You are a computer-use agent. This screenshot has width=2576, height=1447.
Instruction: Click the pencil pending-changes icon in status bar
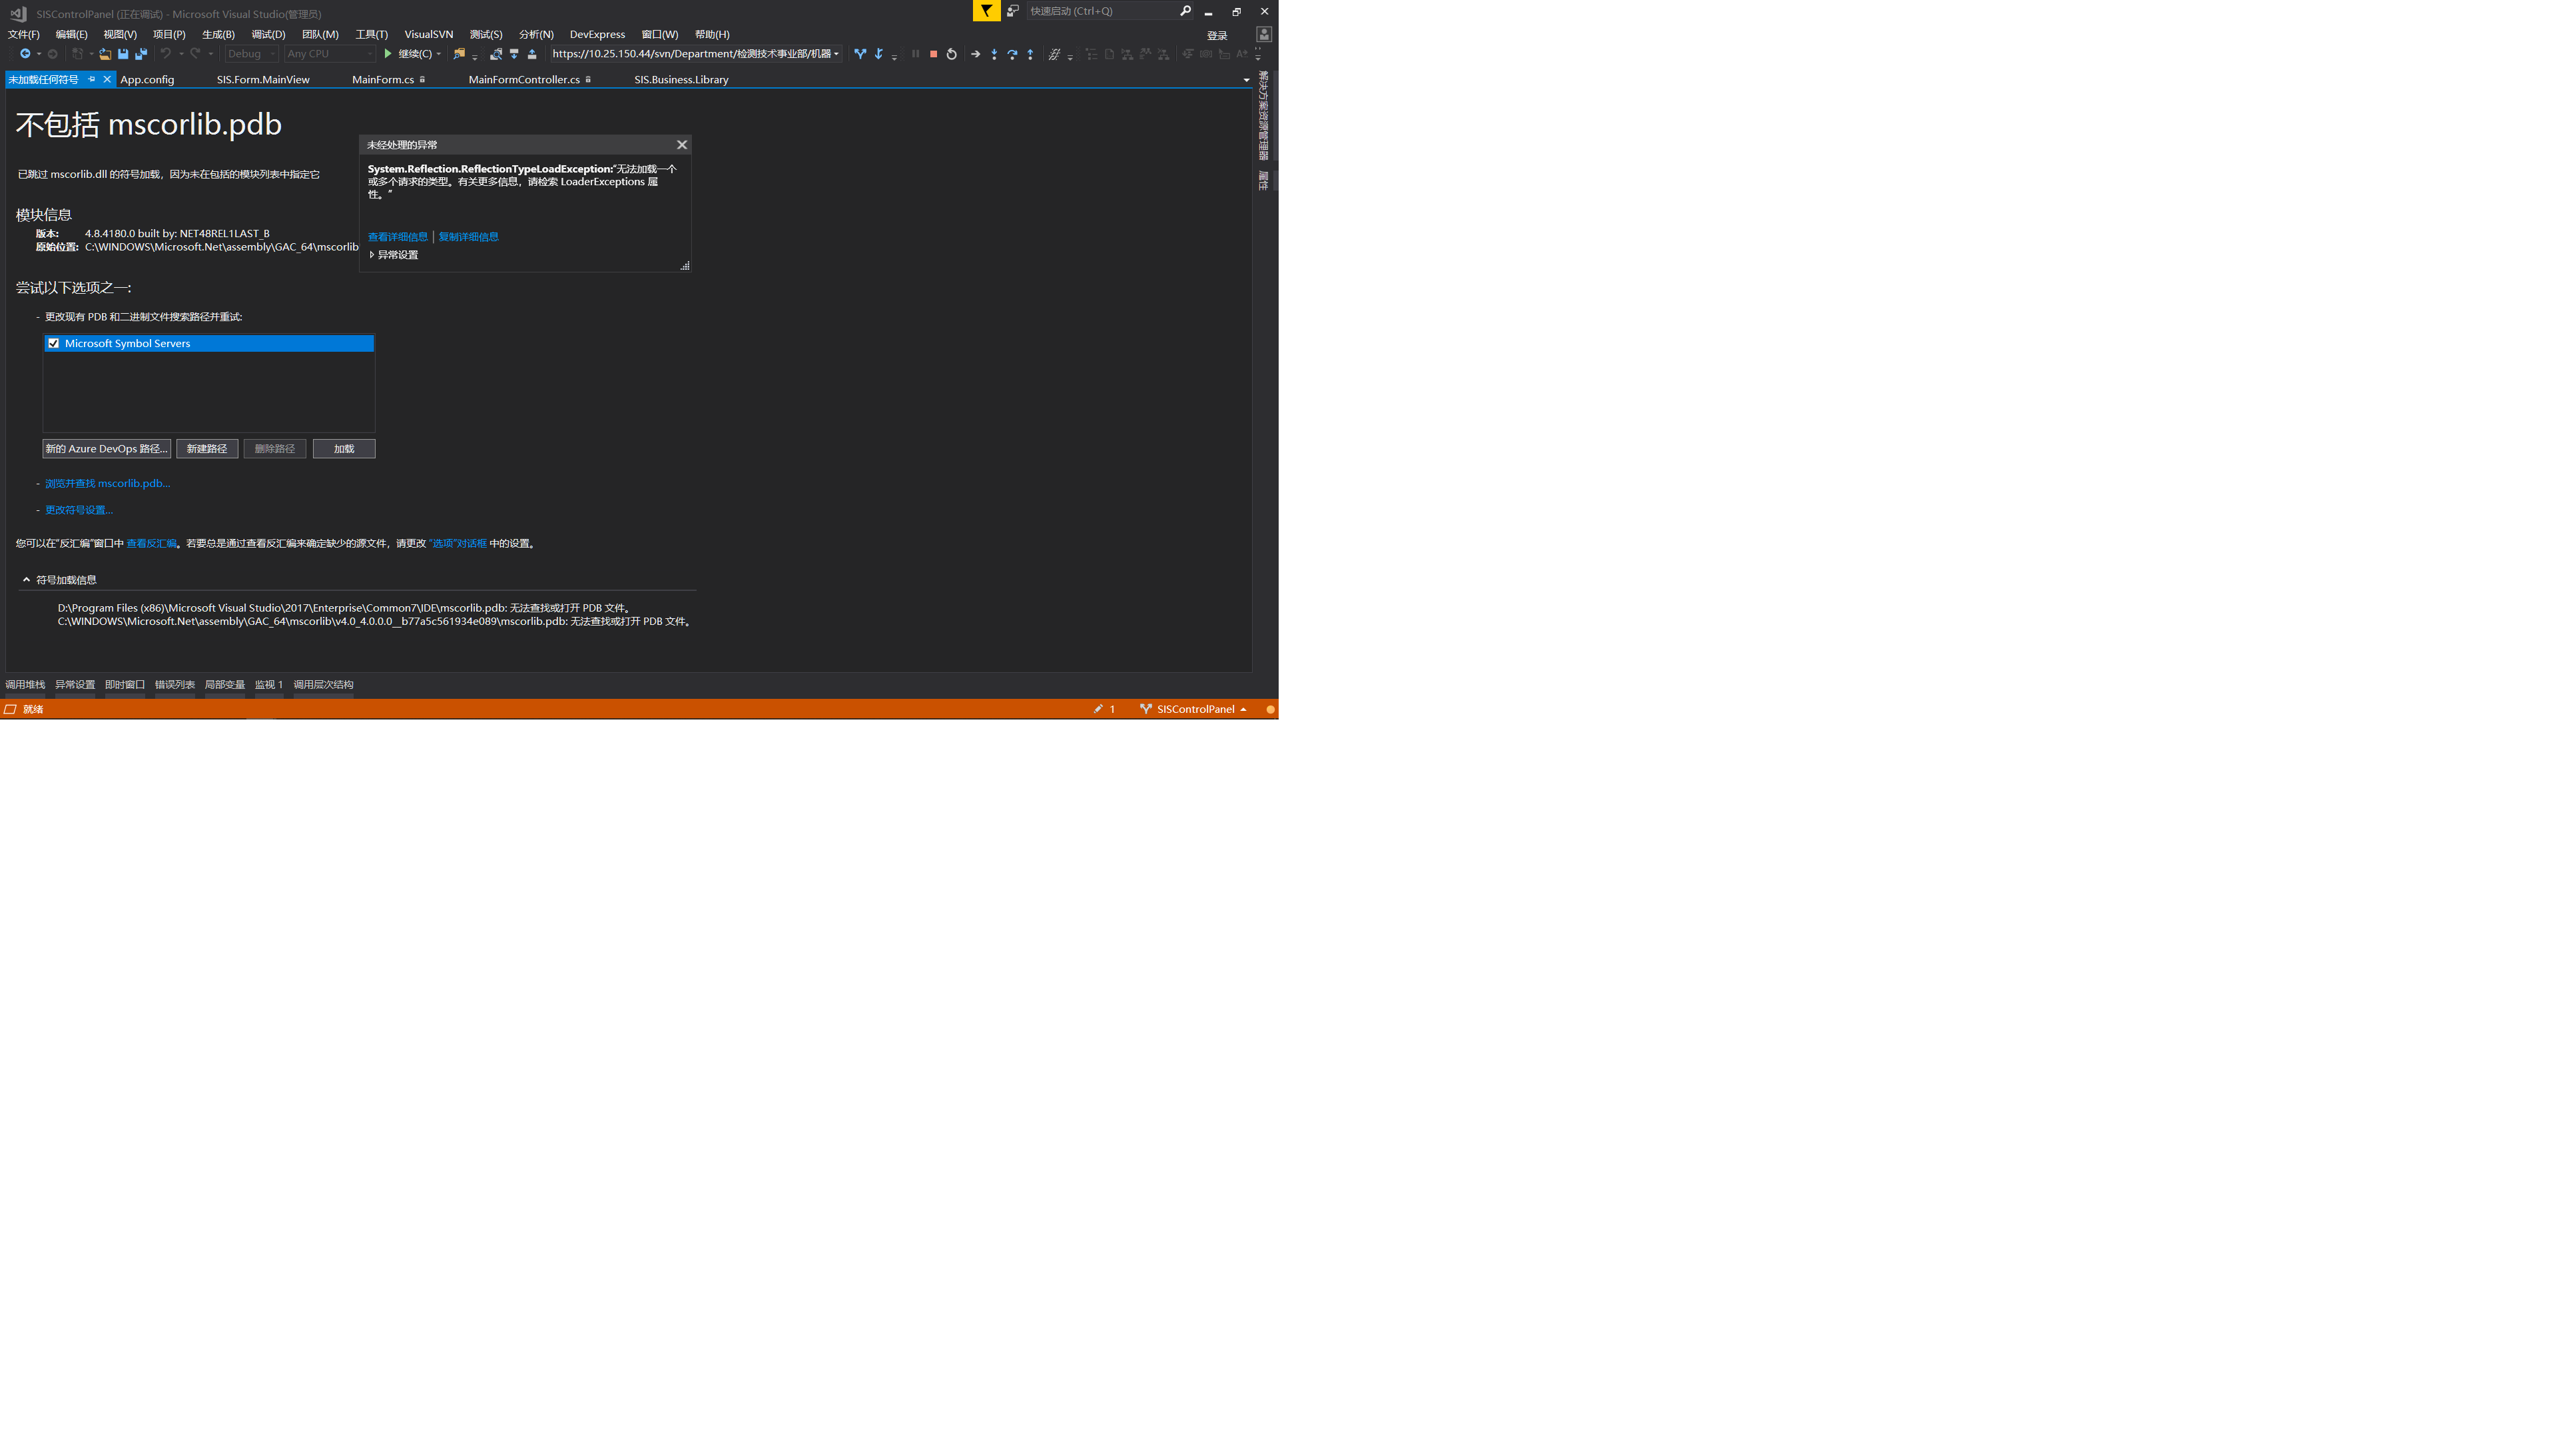point(1098,709)
